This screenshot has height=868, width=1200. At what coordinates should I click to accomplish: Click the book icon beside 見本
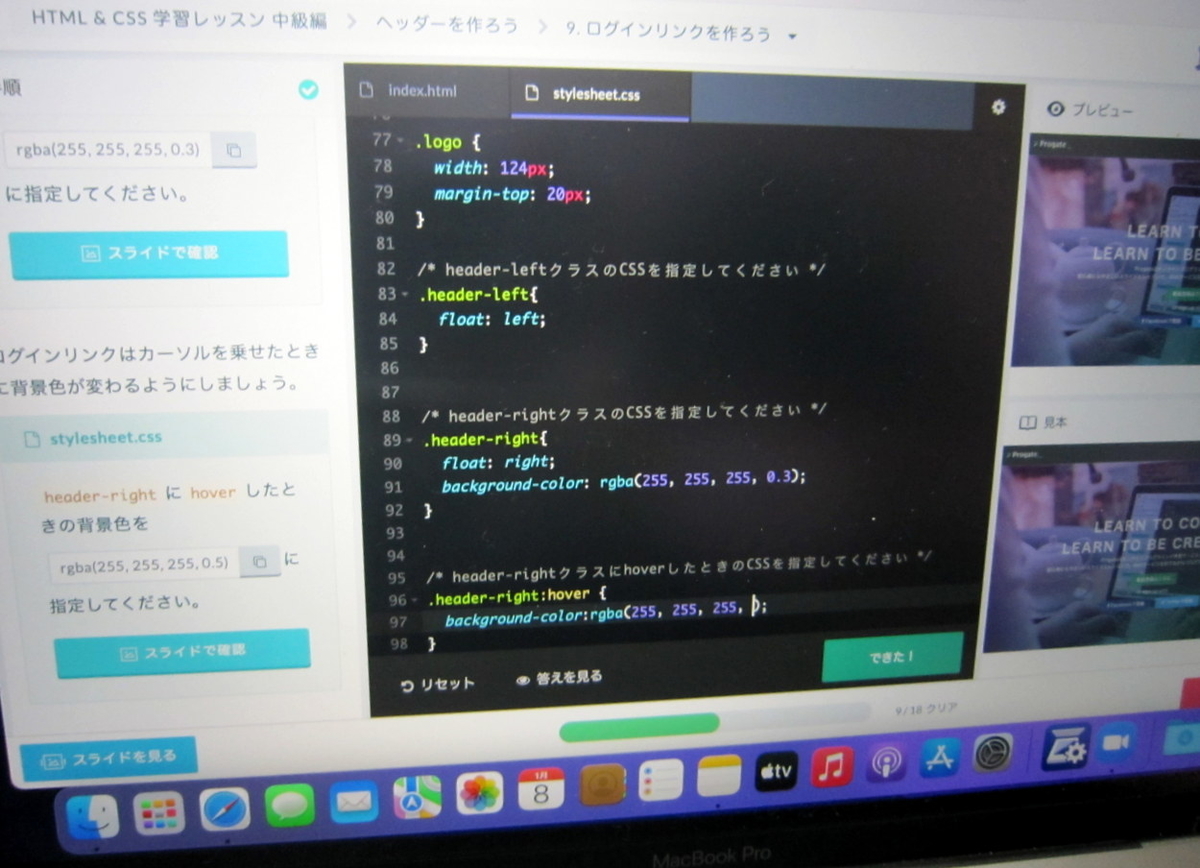[x=1027, y=423]
